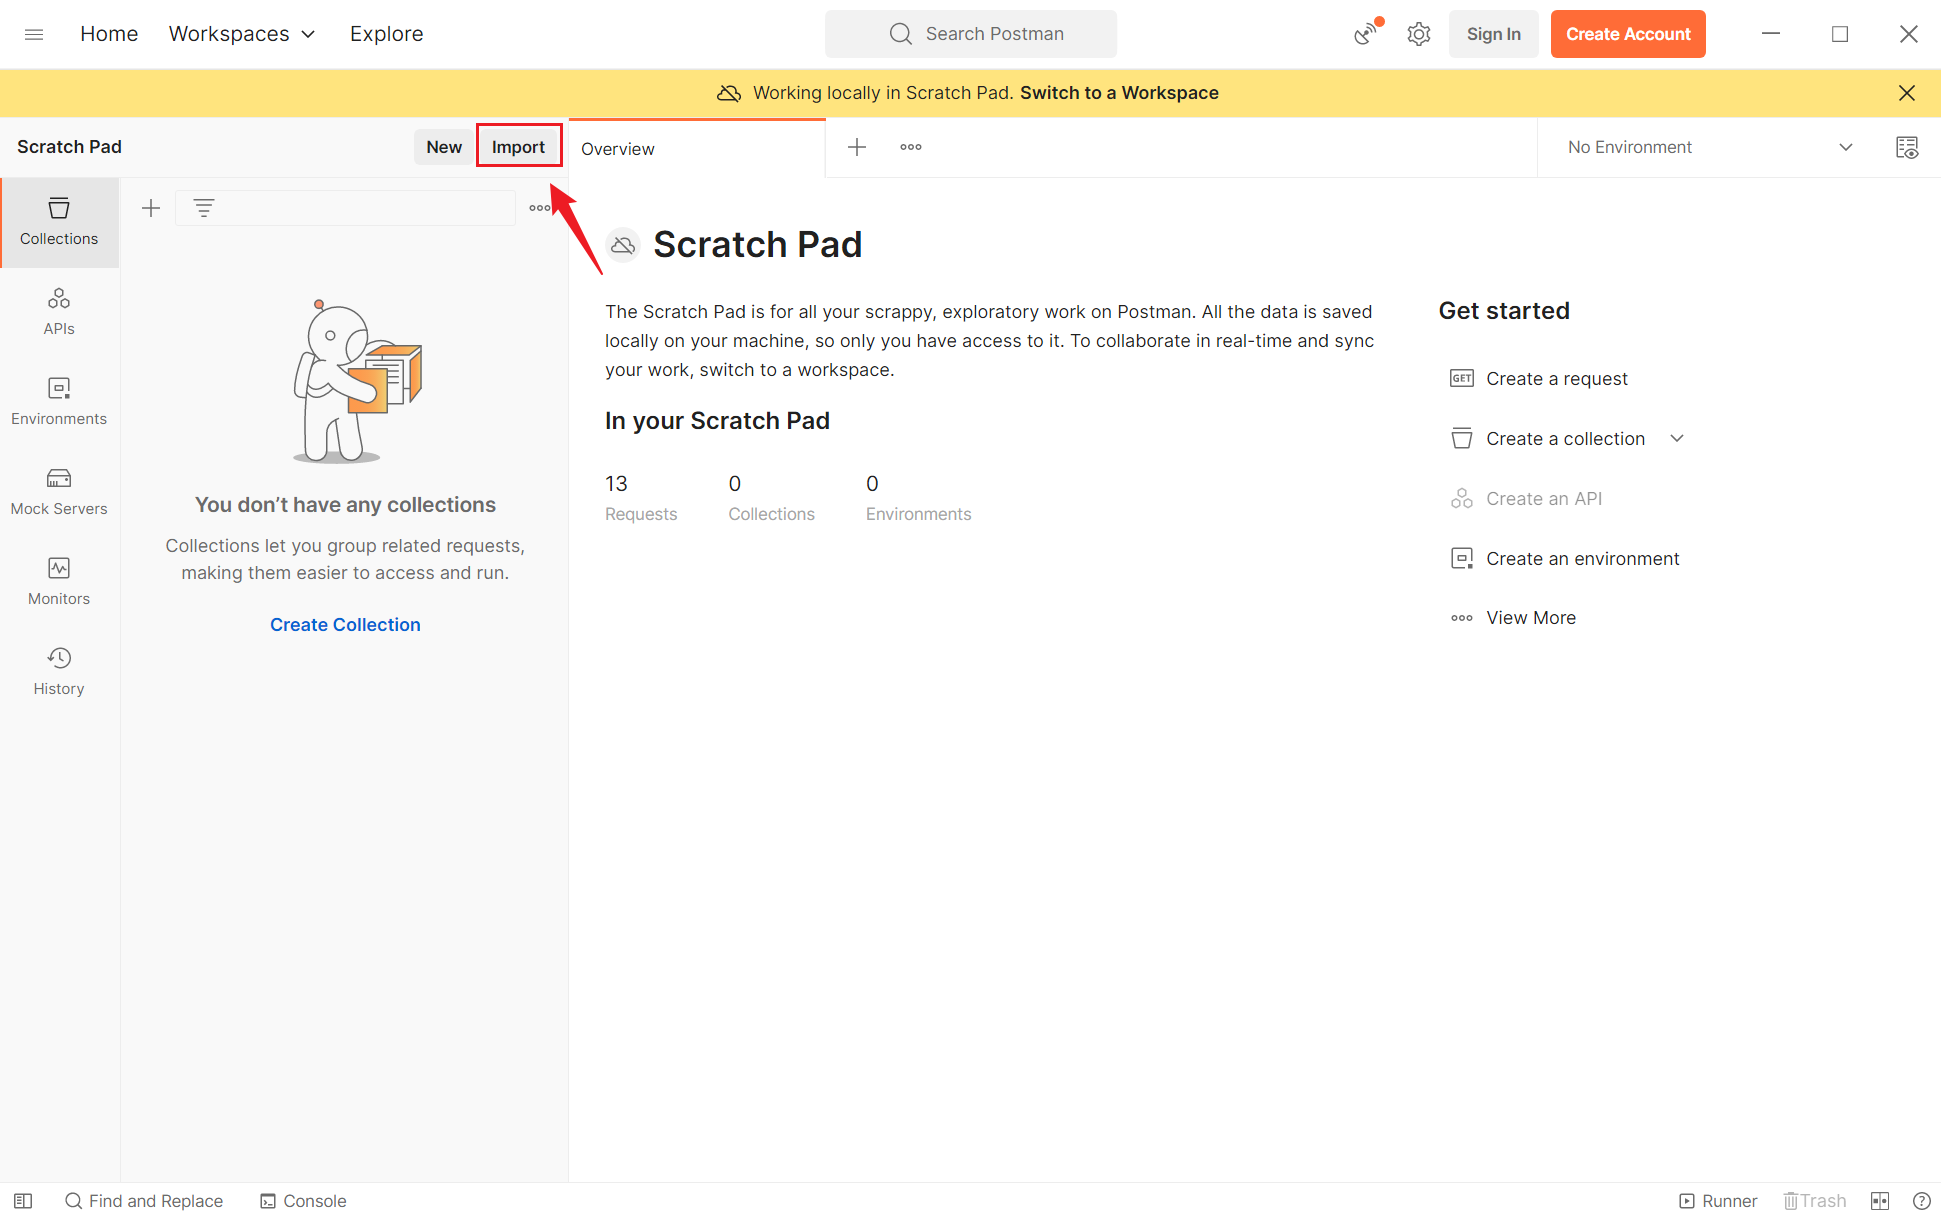Open APIs in the sidebar
Screen dimensions: 1941x1217
pyautogui.click(x=59, y=312)
